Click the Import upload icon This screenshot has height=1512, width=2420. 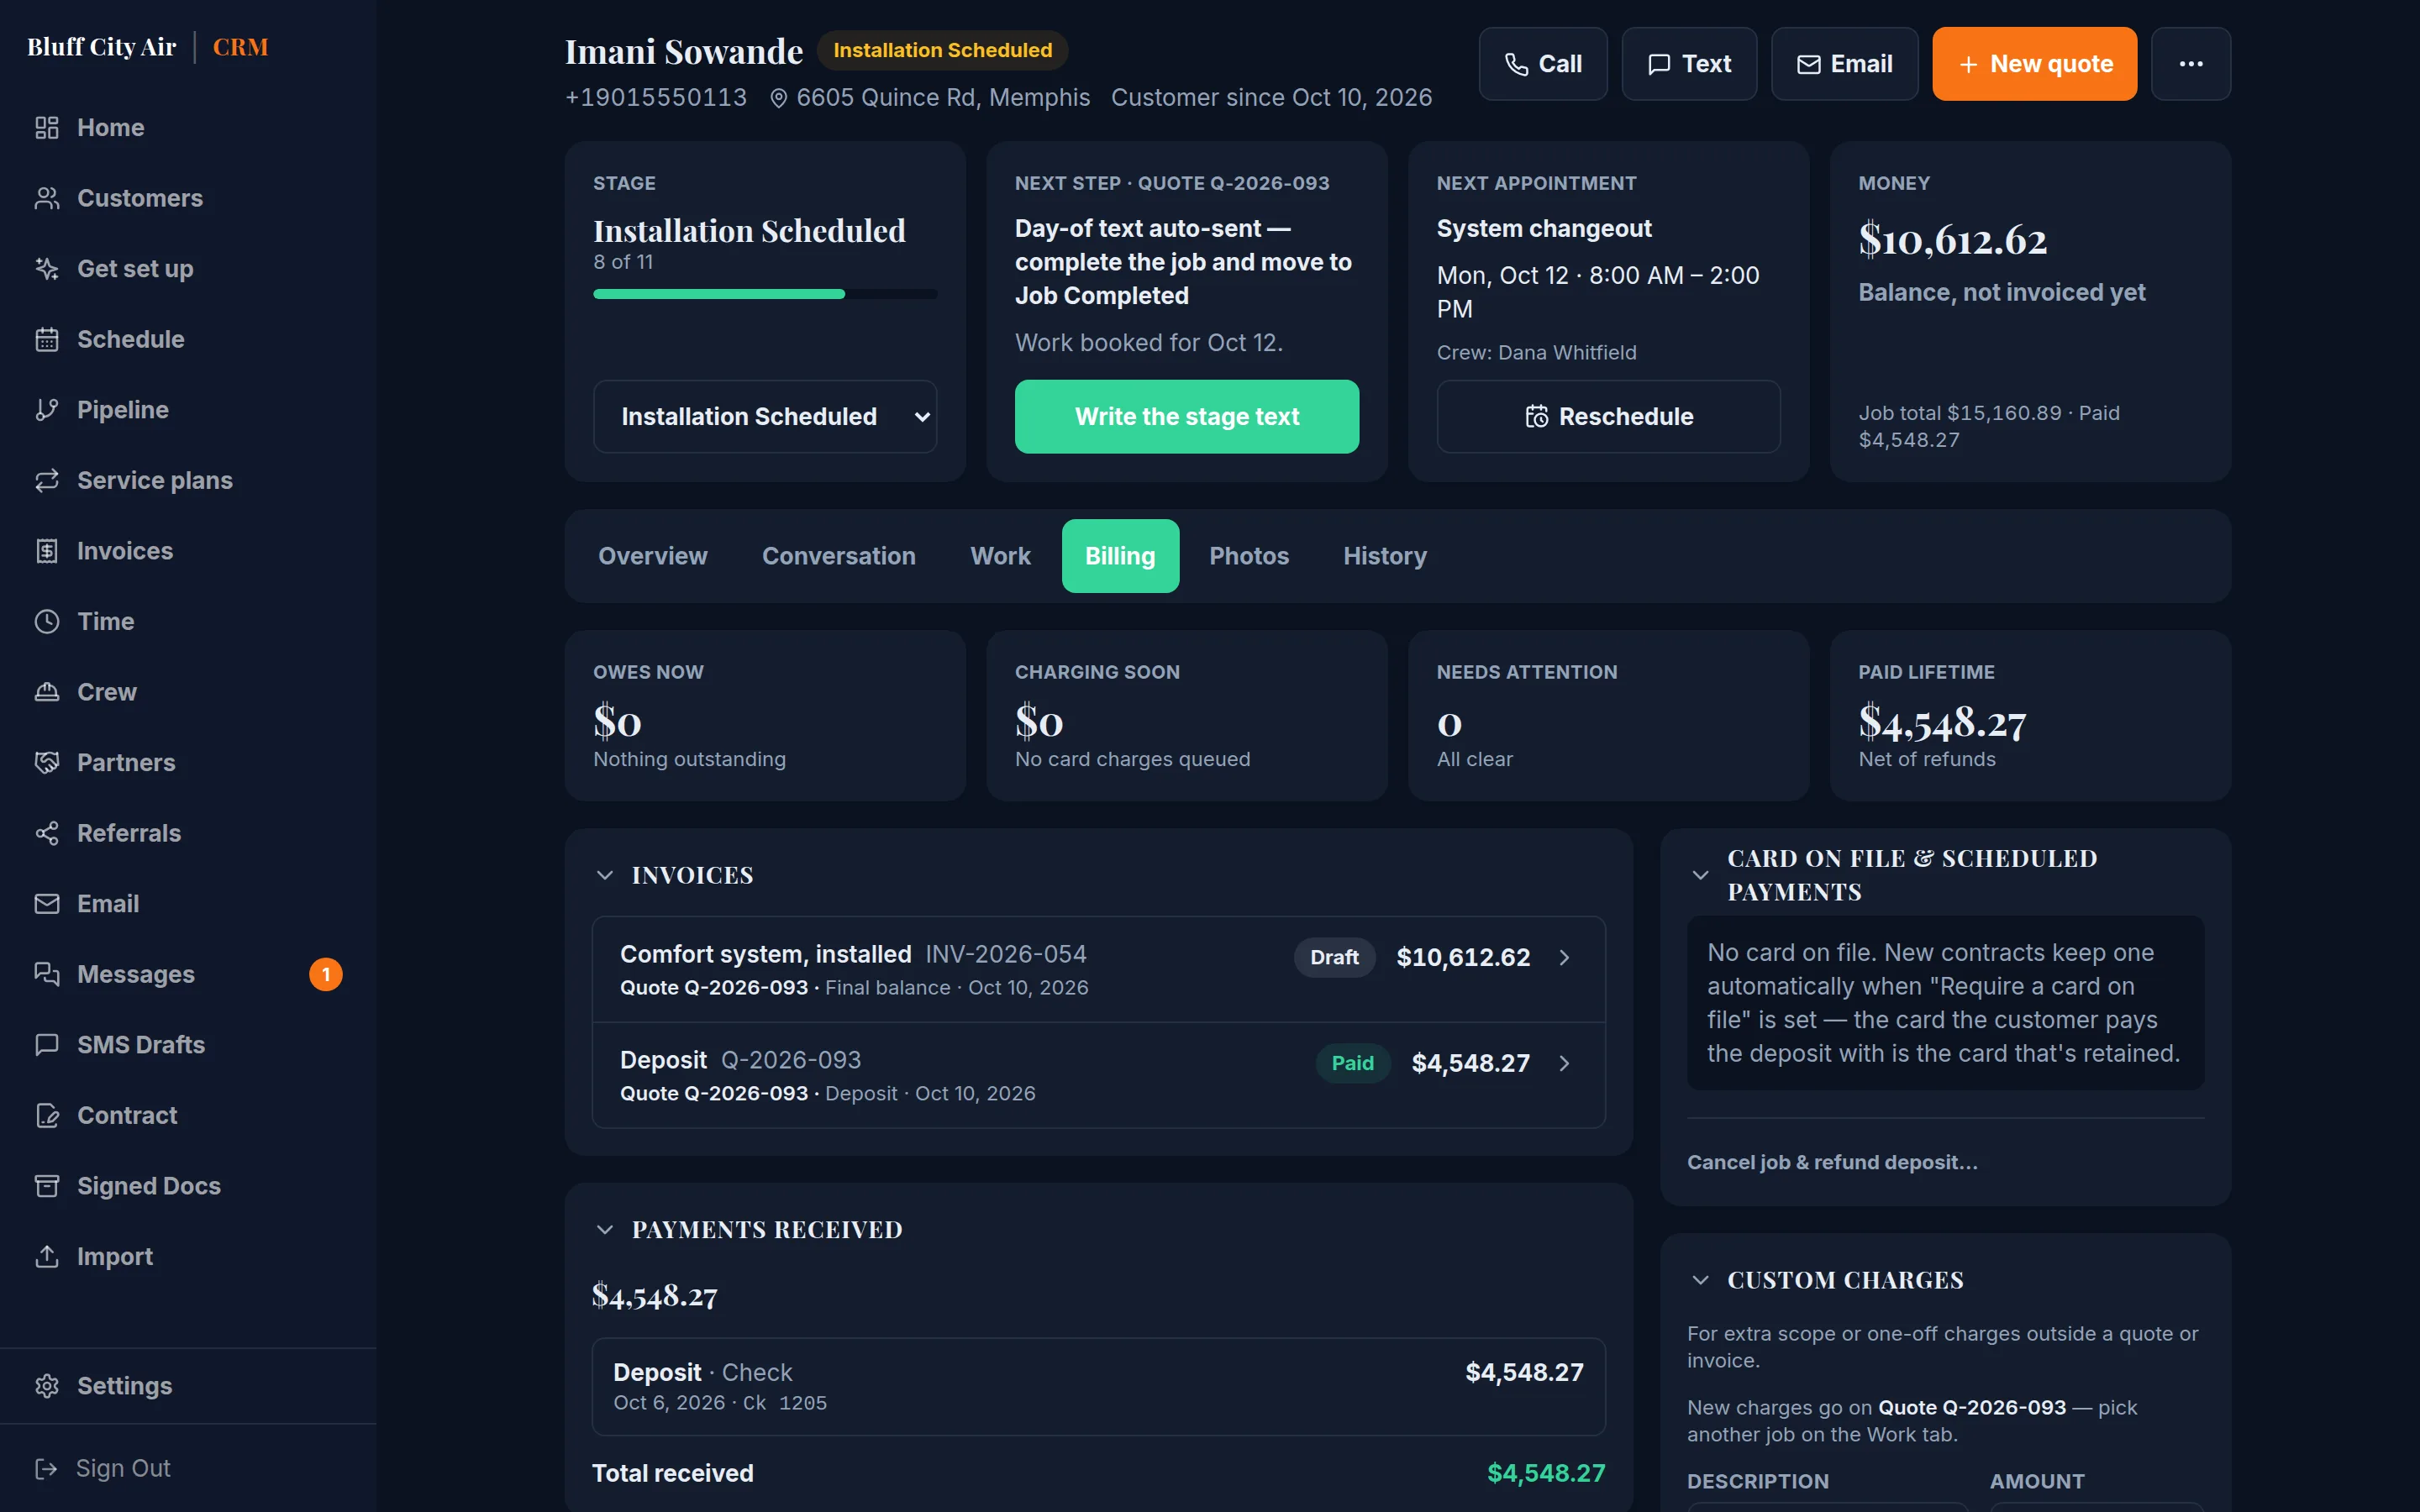[x=47, y=1256]
